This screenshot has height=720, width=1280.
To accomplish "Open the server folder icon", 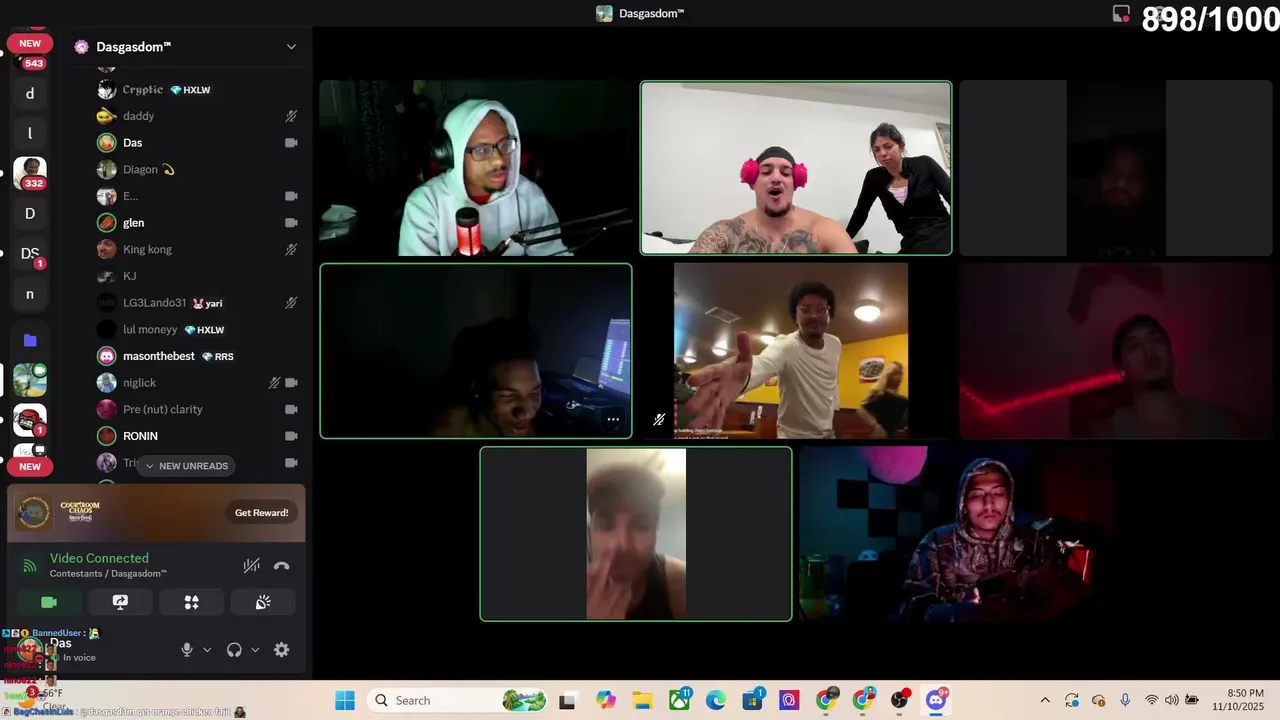I will [x=30, y=340].
